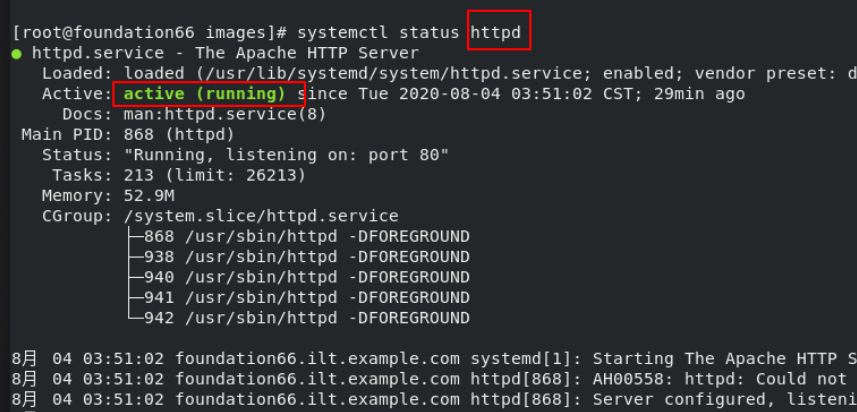Click the docs reference man:httpd.service(8)

[225, 114]
